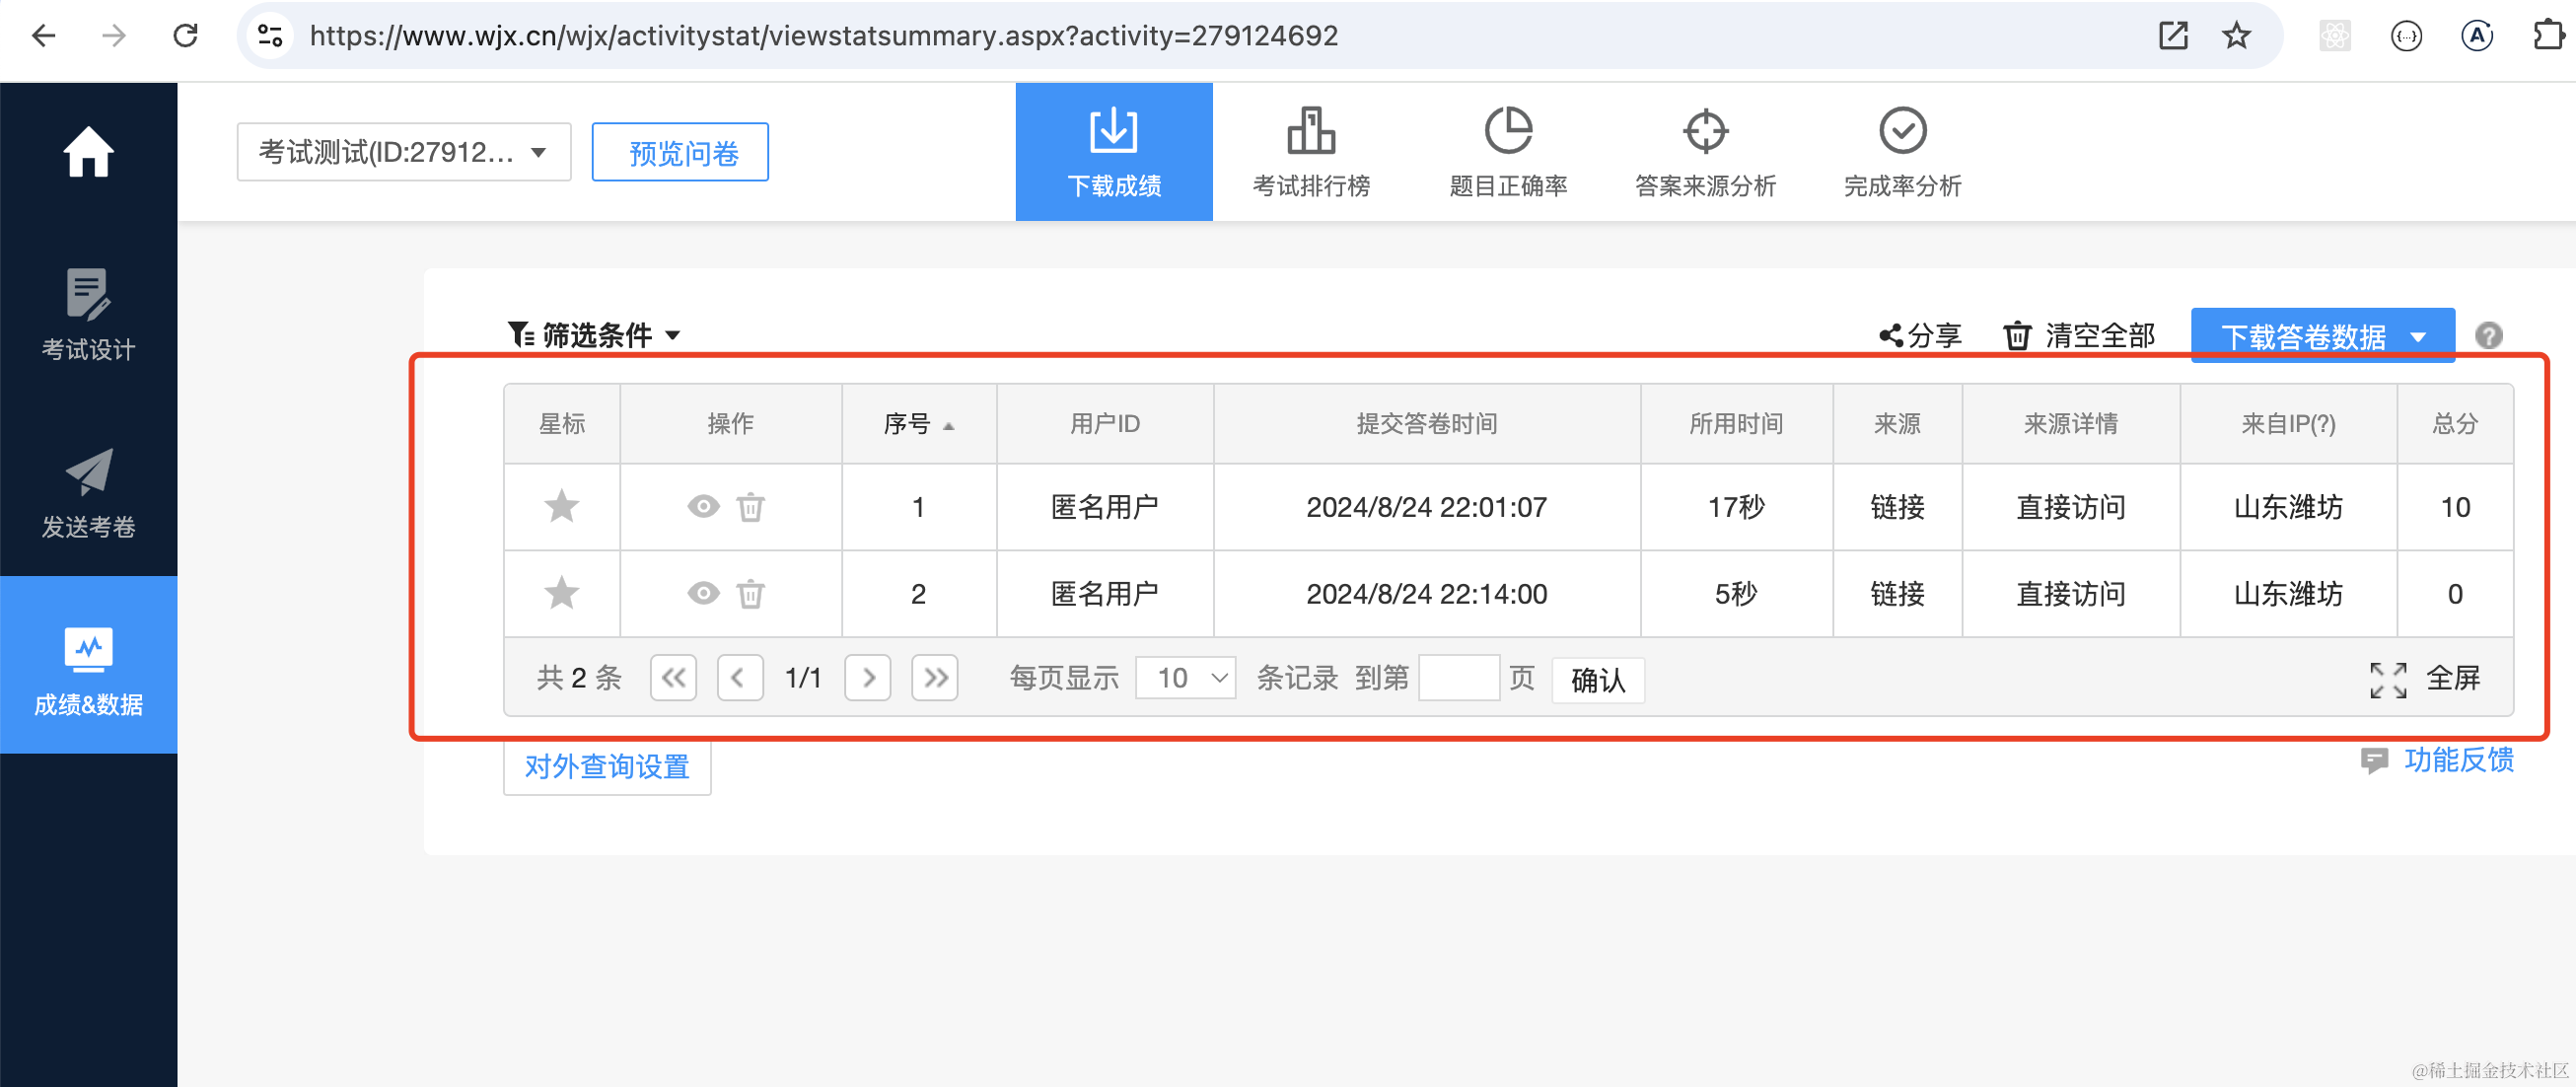Open help question mark icon
The height and width of the screenshot is (1087, 2576).
coord(2488,336)
